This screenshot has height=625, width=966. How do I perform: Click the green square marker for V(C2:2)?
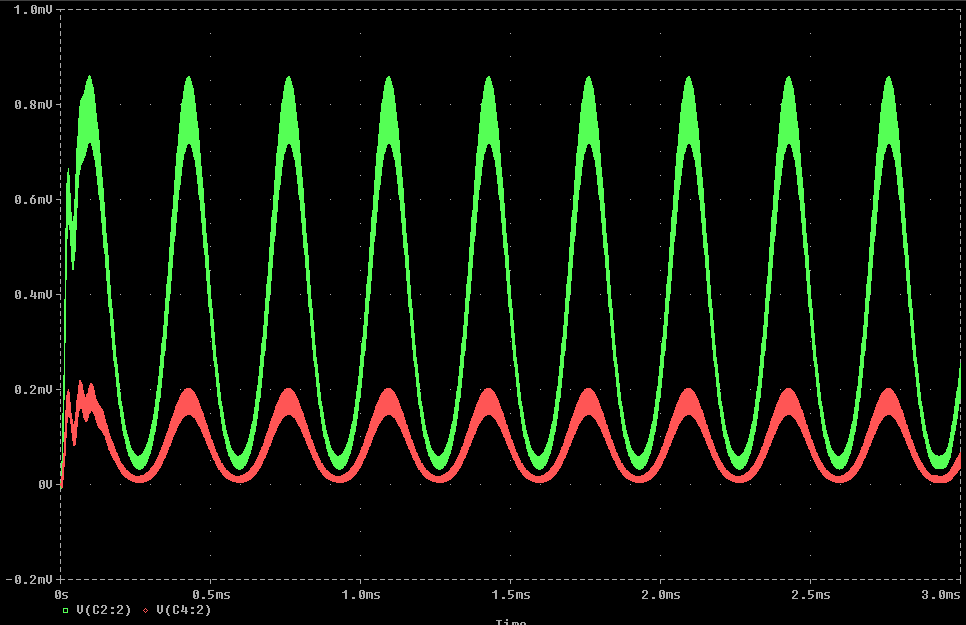(65, 611)
